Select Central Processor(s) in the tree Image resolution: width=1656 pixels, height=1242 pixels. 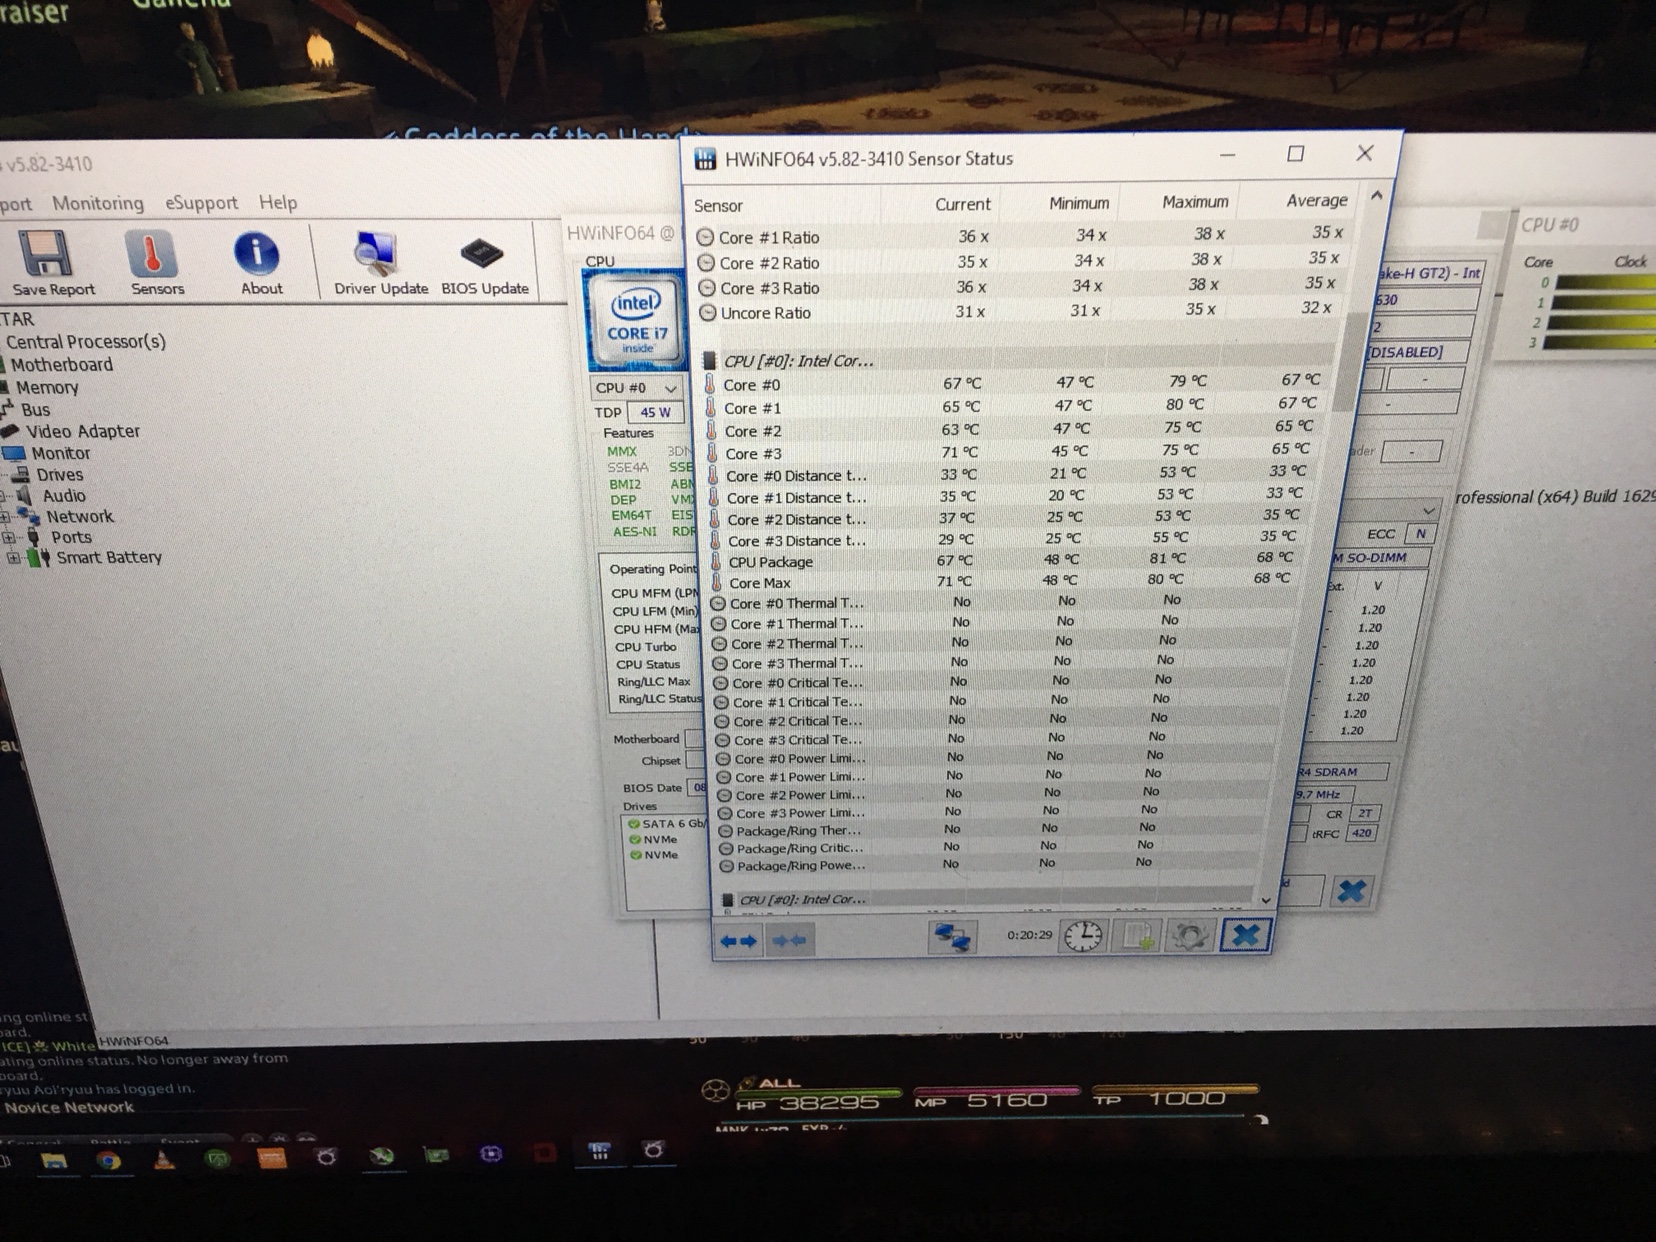click(x=86, y=342)
